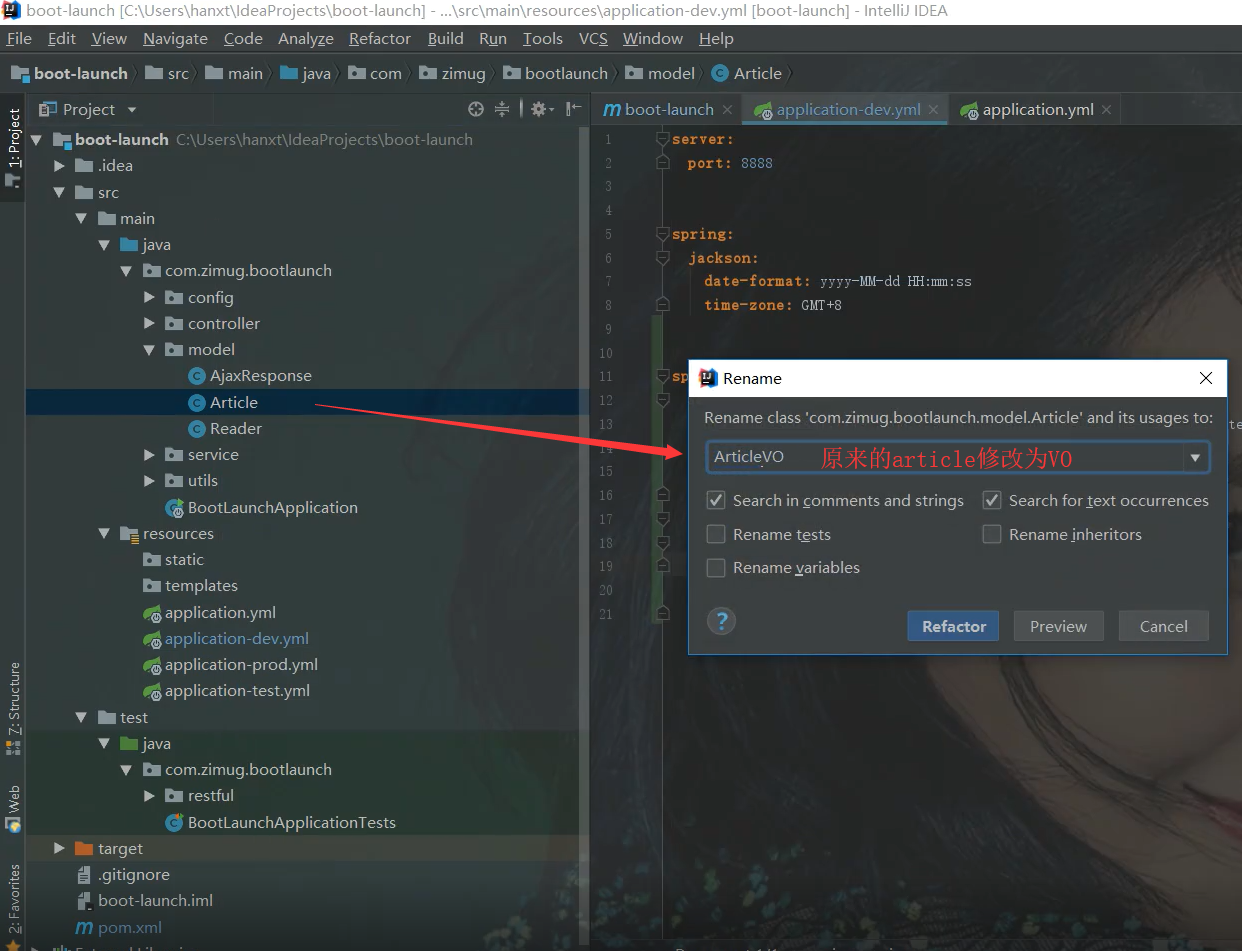Screen dimensions: 1242x951
Task: Open application-prod.yml file
Action: click(241, 664)
